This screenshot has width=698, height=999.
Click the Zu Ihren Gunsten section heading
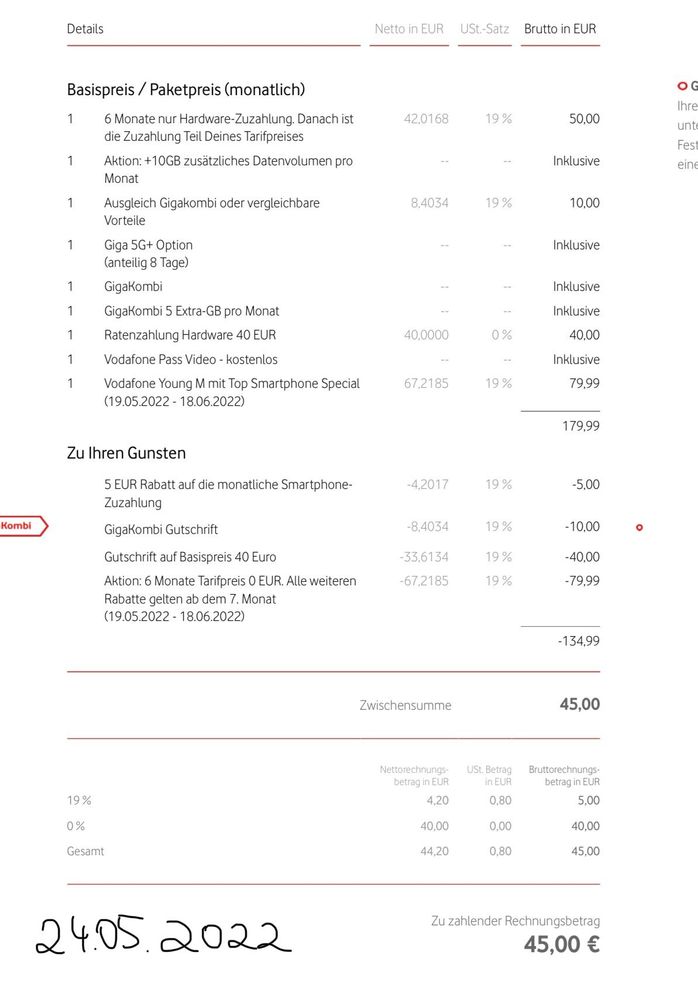[x=126, y=453]
